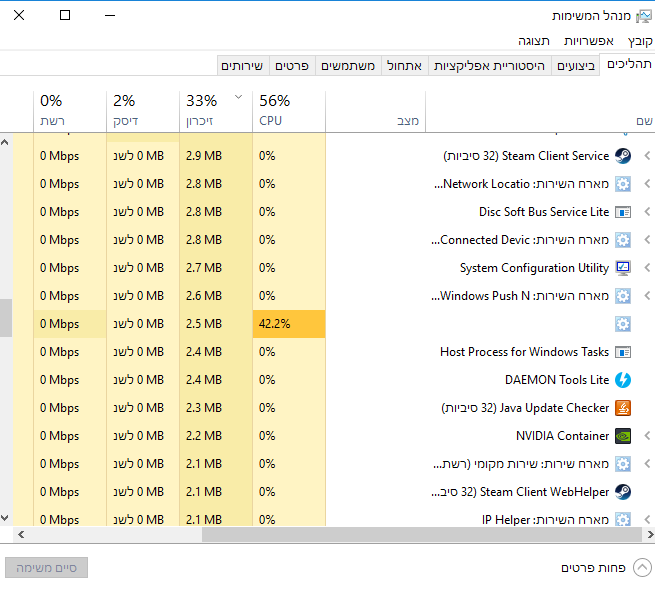Open the תצוגה (View) menu
Image resolution: width=655 pixels, height=590 pixels.
[x=534, y=41]
